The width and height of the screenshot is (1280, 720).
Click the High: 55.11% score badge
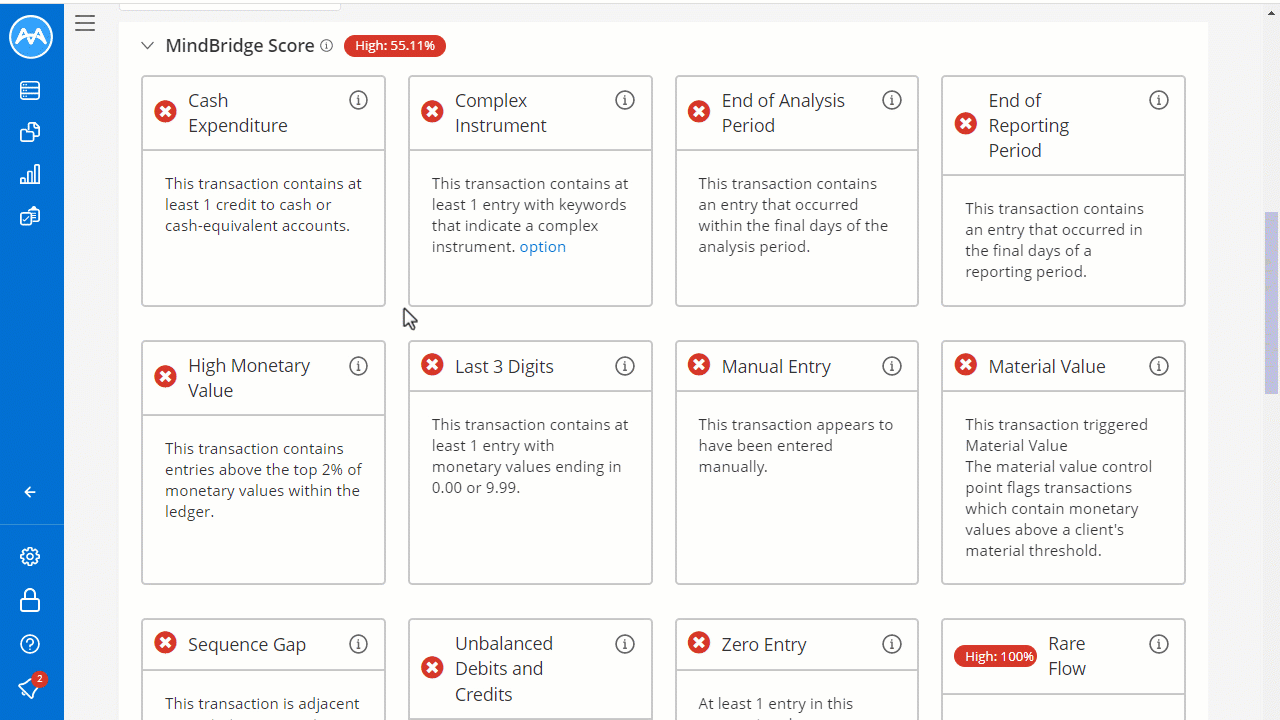click(x=394, y=45)
